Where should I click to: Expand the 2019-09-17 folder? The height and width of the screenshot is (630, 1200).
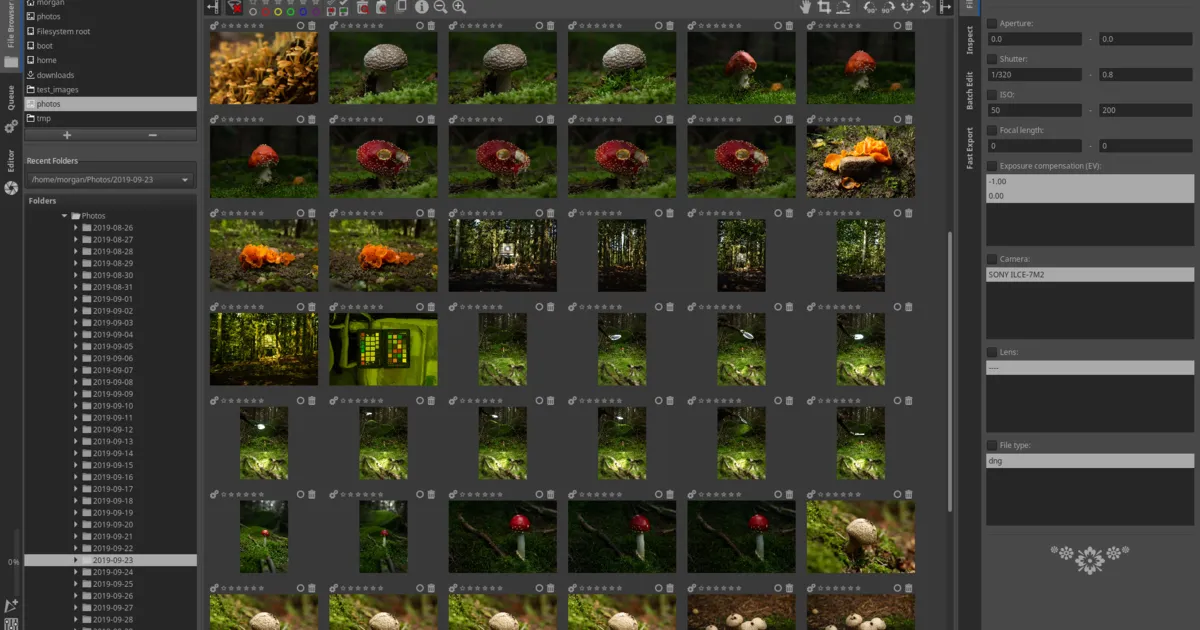[76, 489]
